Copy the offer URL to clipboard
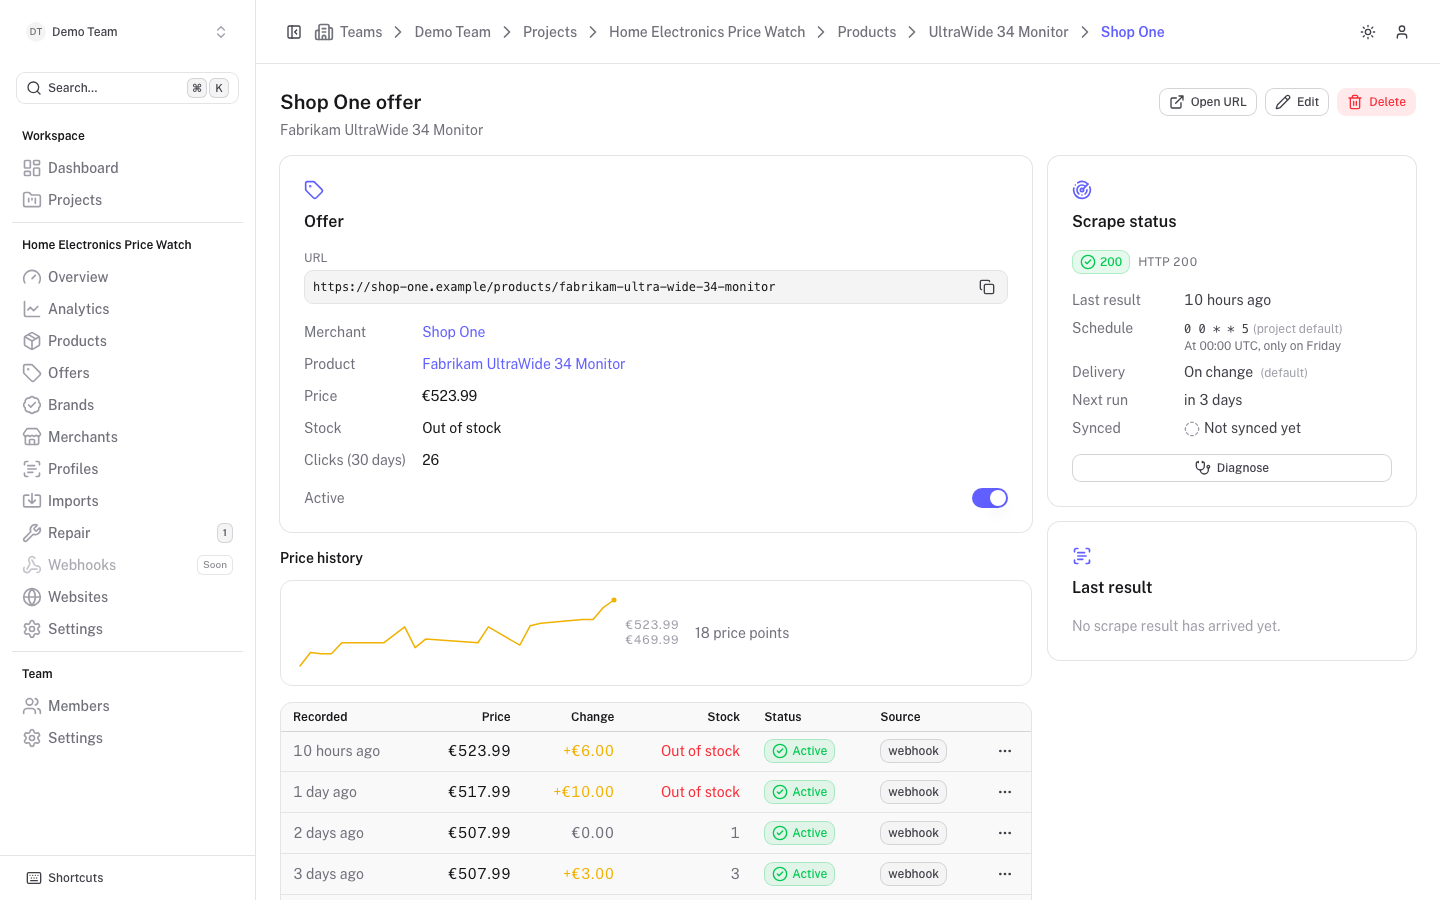The image size is (1440, 900). (x=987, y=287)
